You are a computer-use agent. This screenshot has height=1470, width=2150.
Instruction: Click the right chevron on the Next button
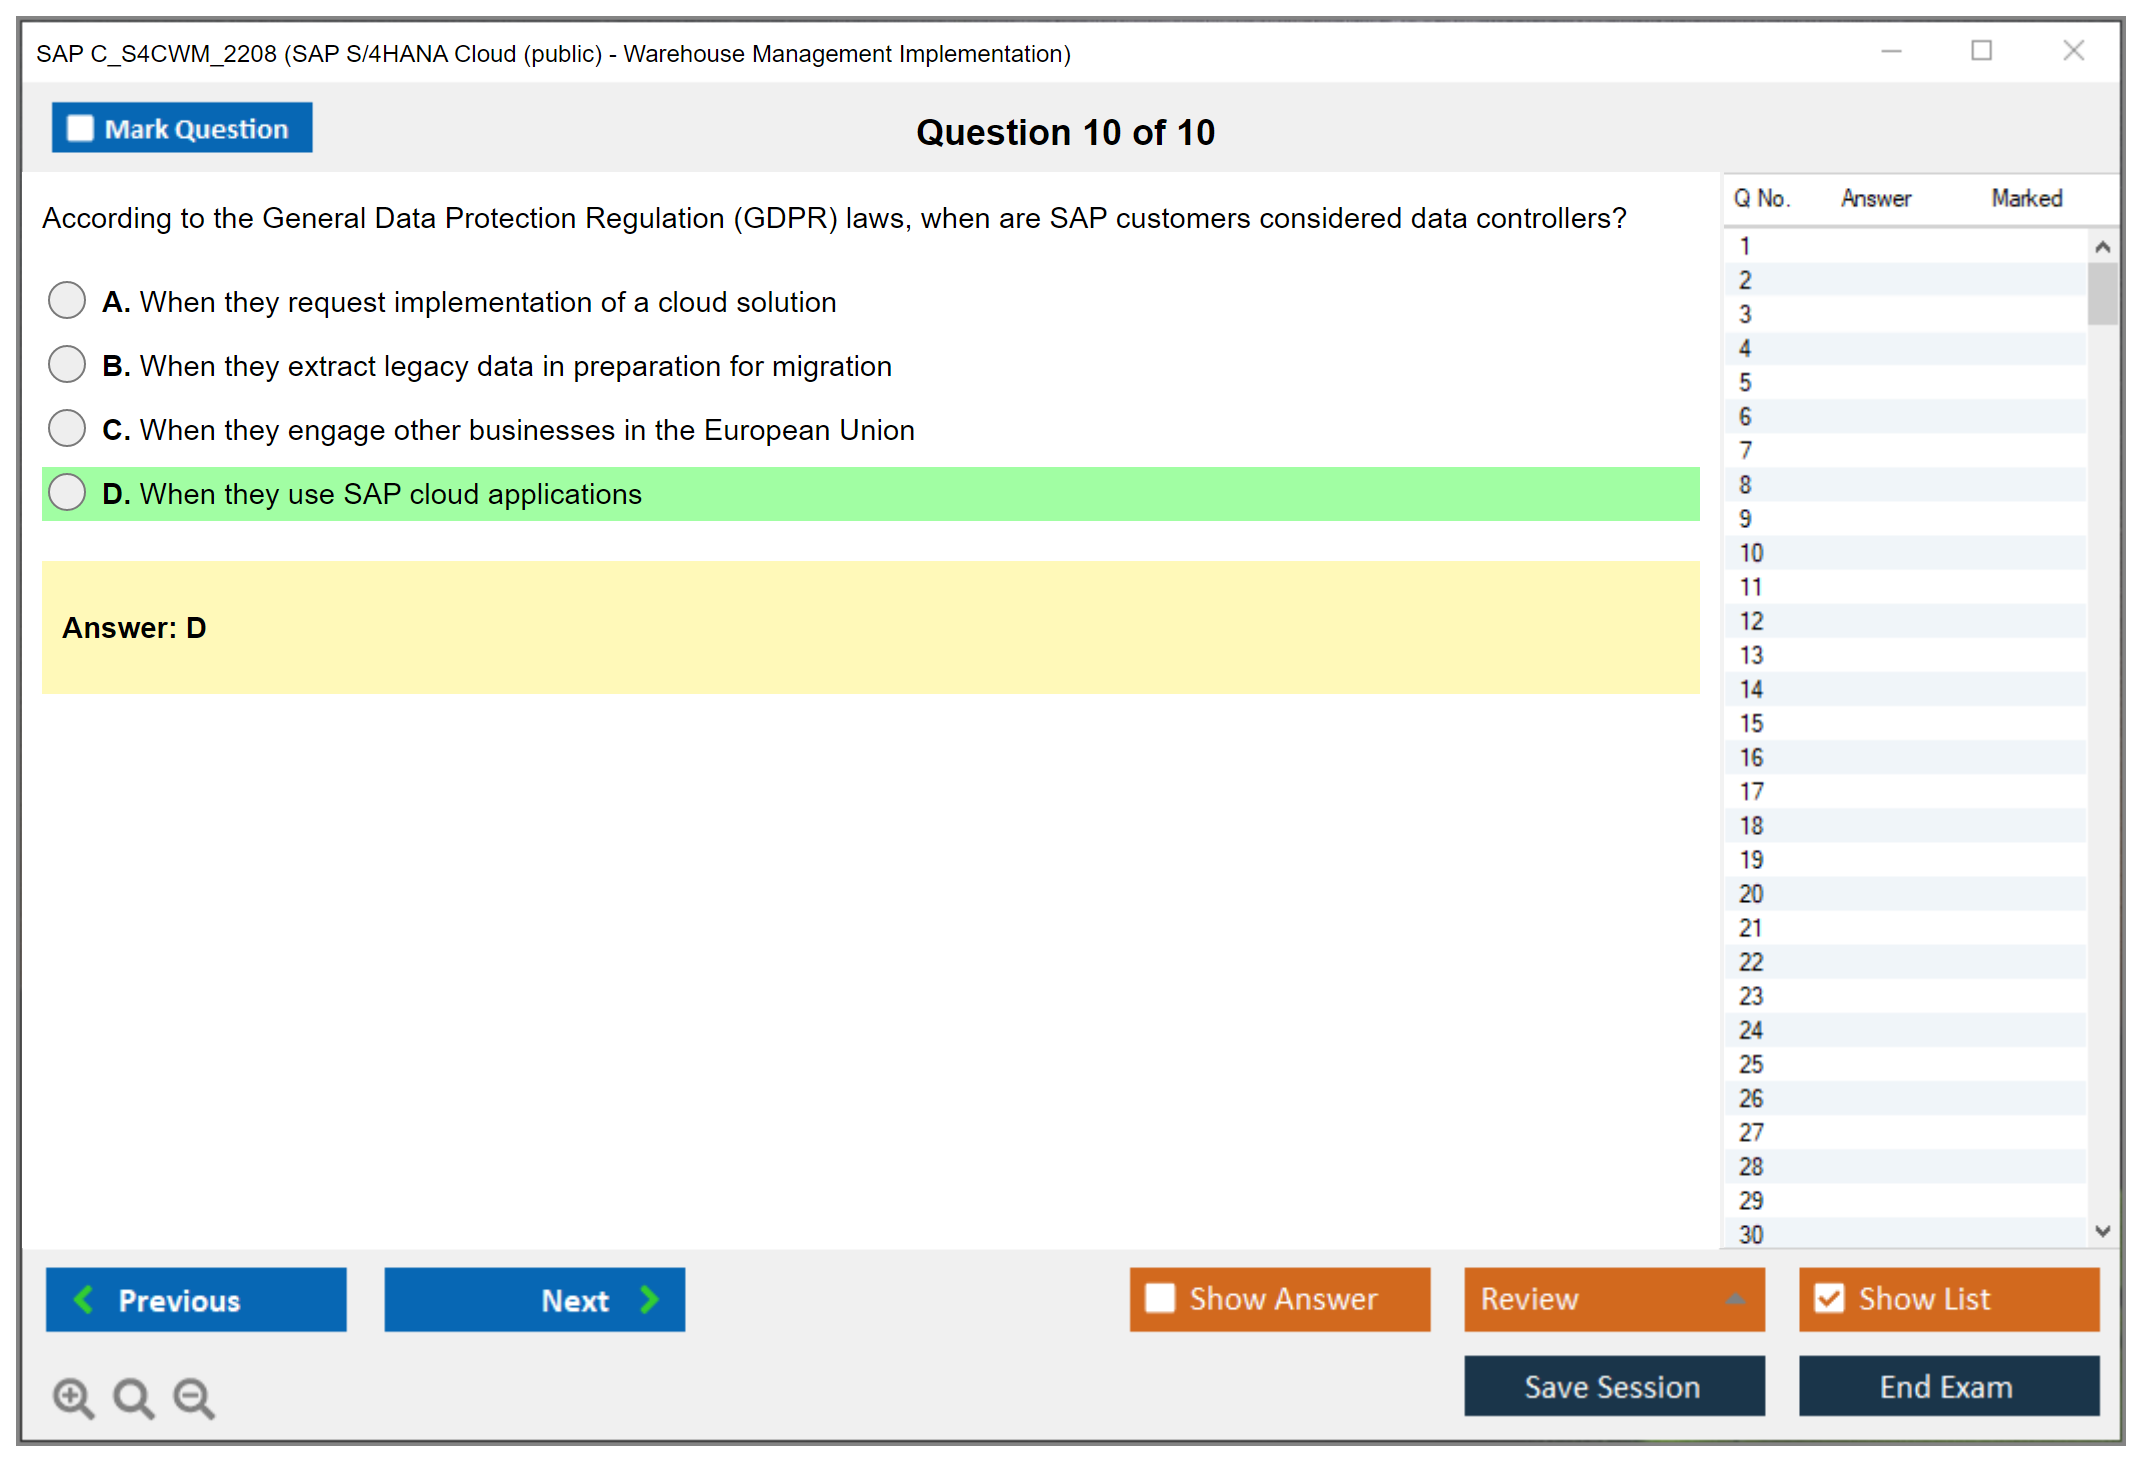[649, 1299]
